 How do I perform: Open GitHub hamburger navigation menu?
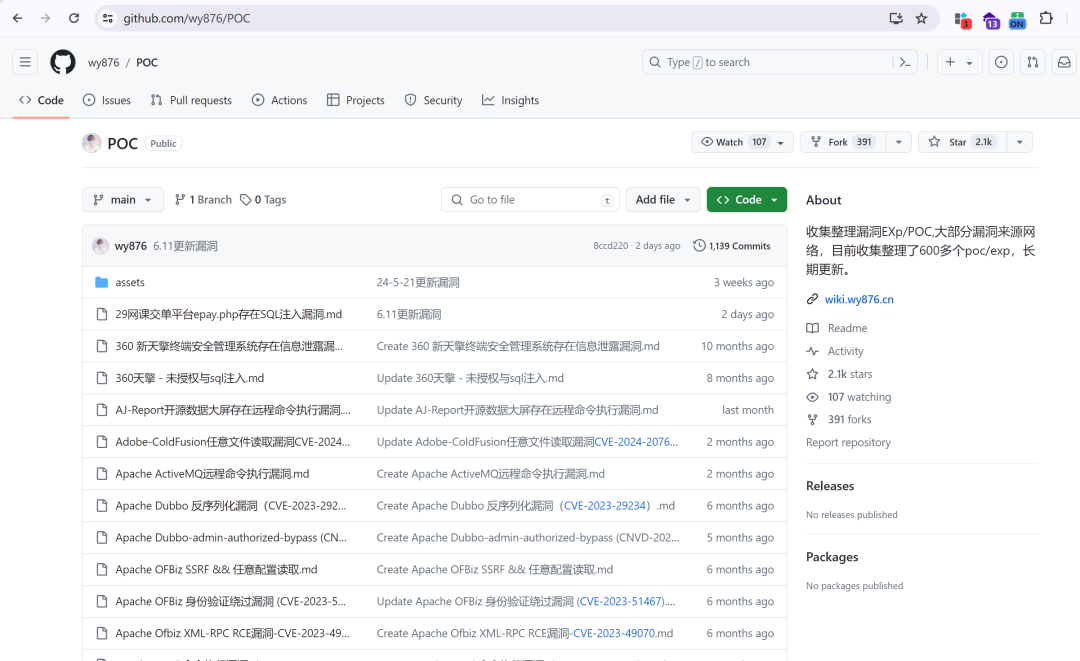pyautogui.click(x=25, y=62)
